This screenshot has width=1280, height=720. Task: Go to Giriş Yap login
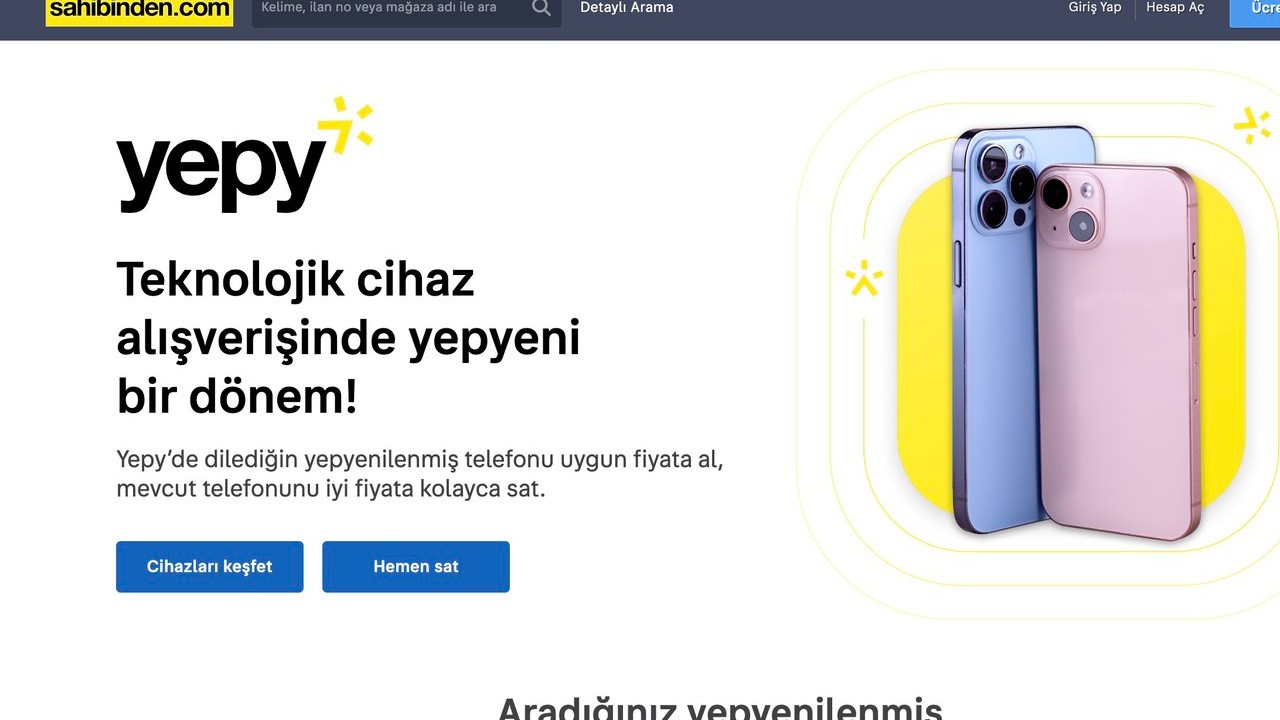point(1095,8)
